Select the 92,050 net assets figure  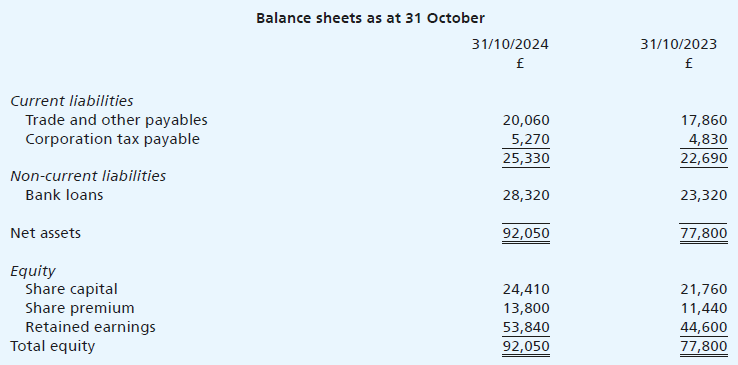coord(526,233)
